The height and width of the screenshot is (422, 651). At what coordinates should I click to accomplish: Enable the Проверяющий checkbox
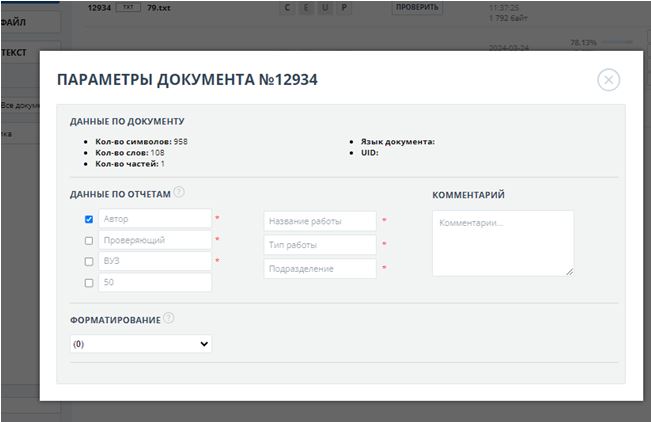(89, 240)
